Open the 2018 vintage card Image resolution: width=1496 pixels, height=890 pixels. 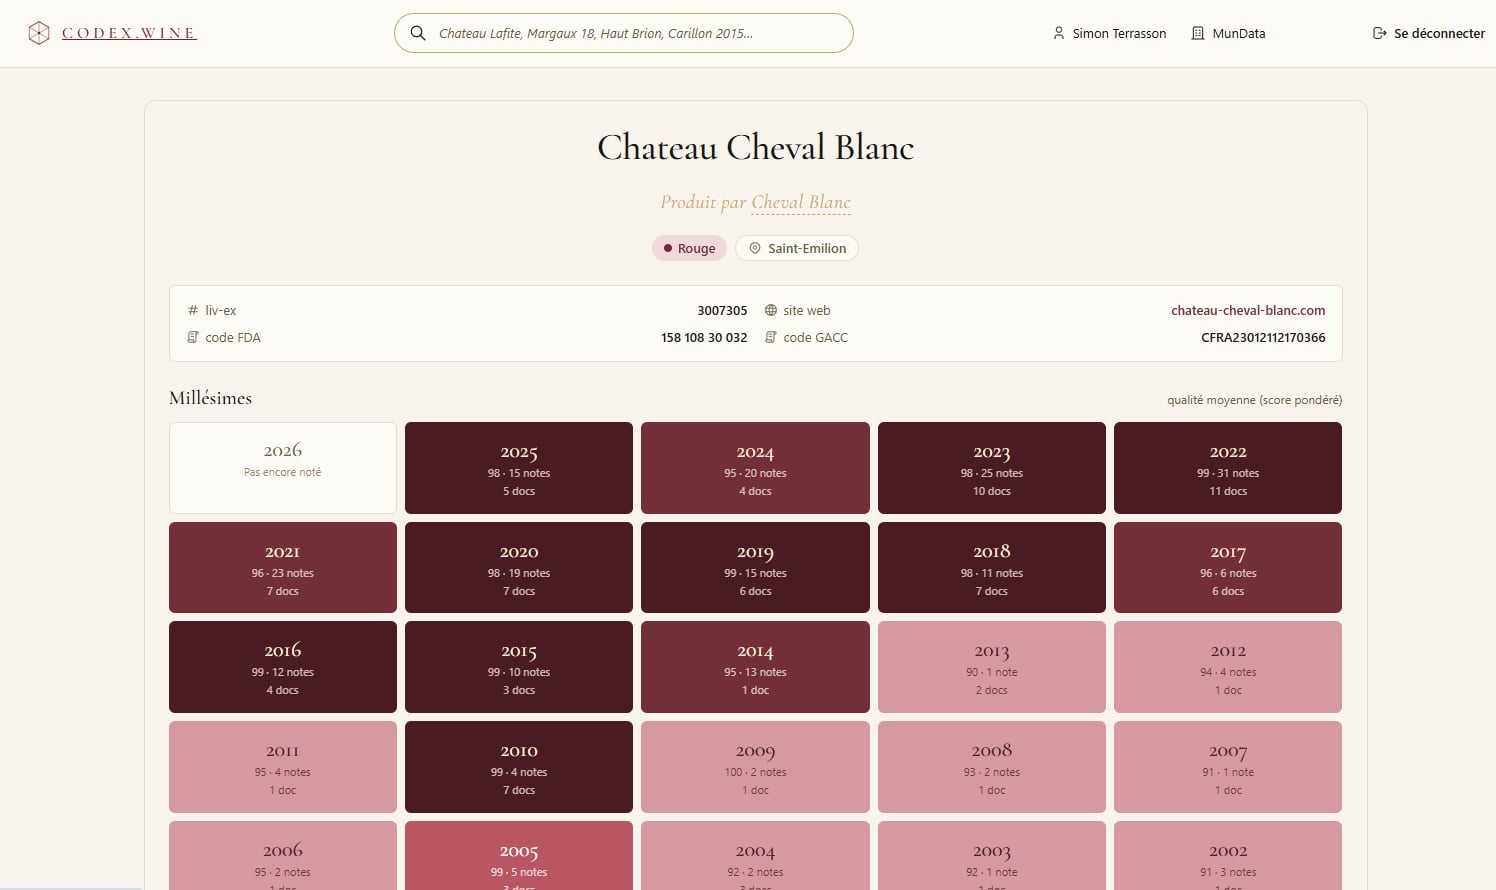click(992, 567)
